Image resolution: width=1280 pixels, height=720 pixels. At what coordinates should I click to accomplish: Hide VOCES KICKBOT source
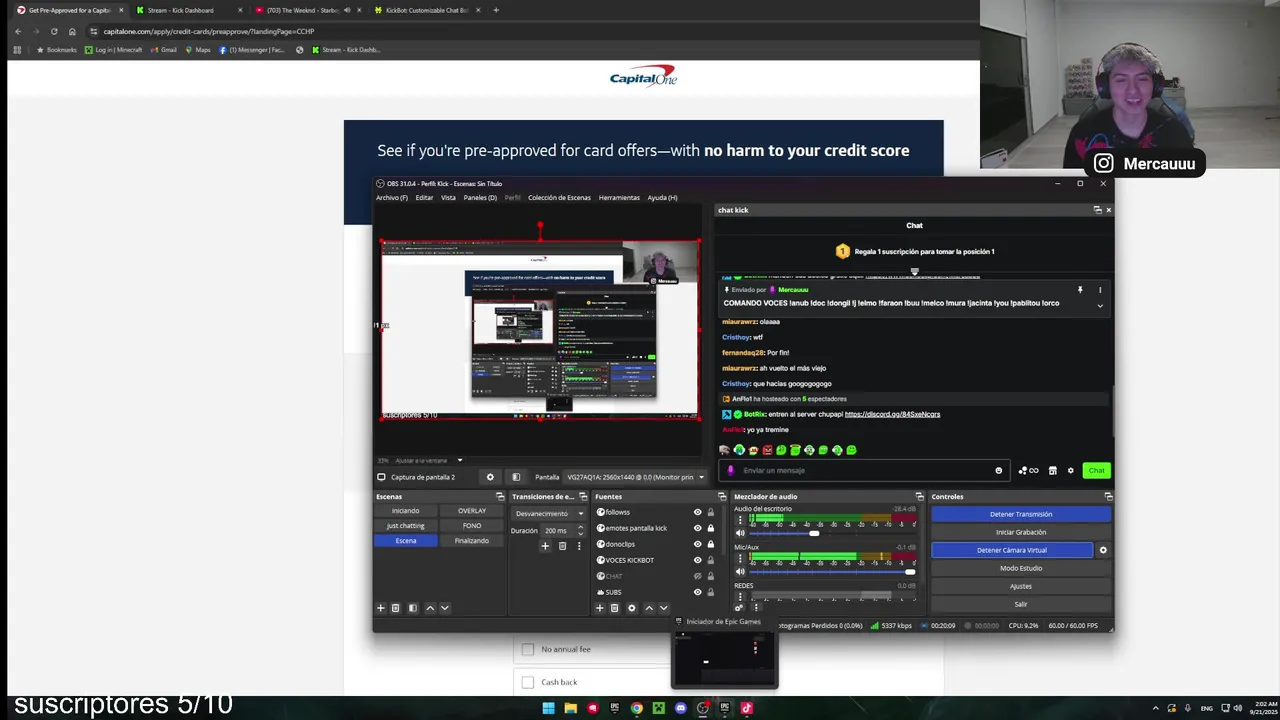[x=698, y=560]
